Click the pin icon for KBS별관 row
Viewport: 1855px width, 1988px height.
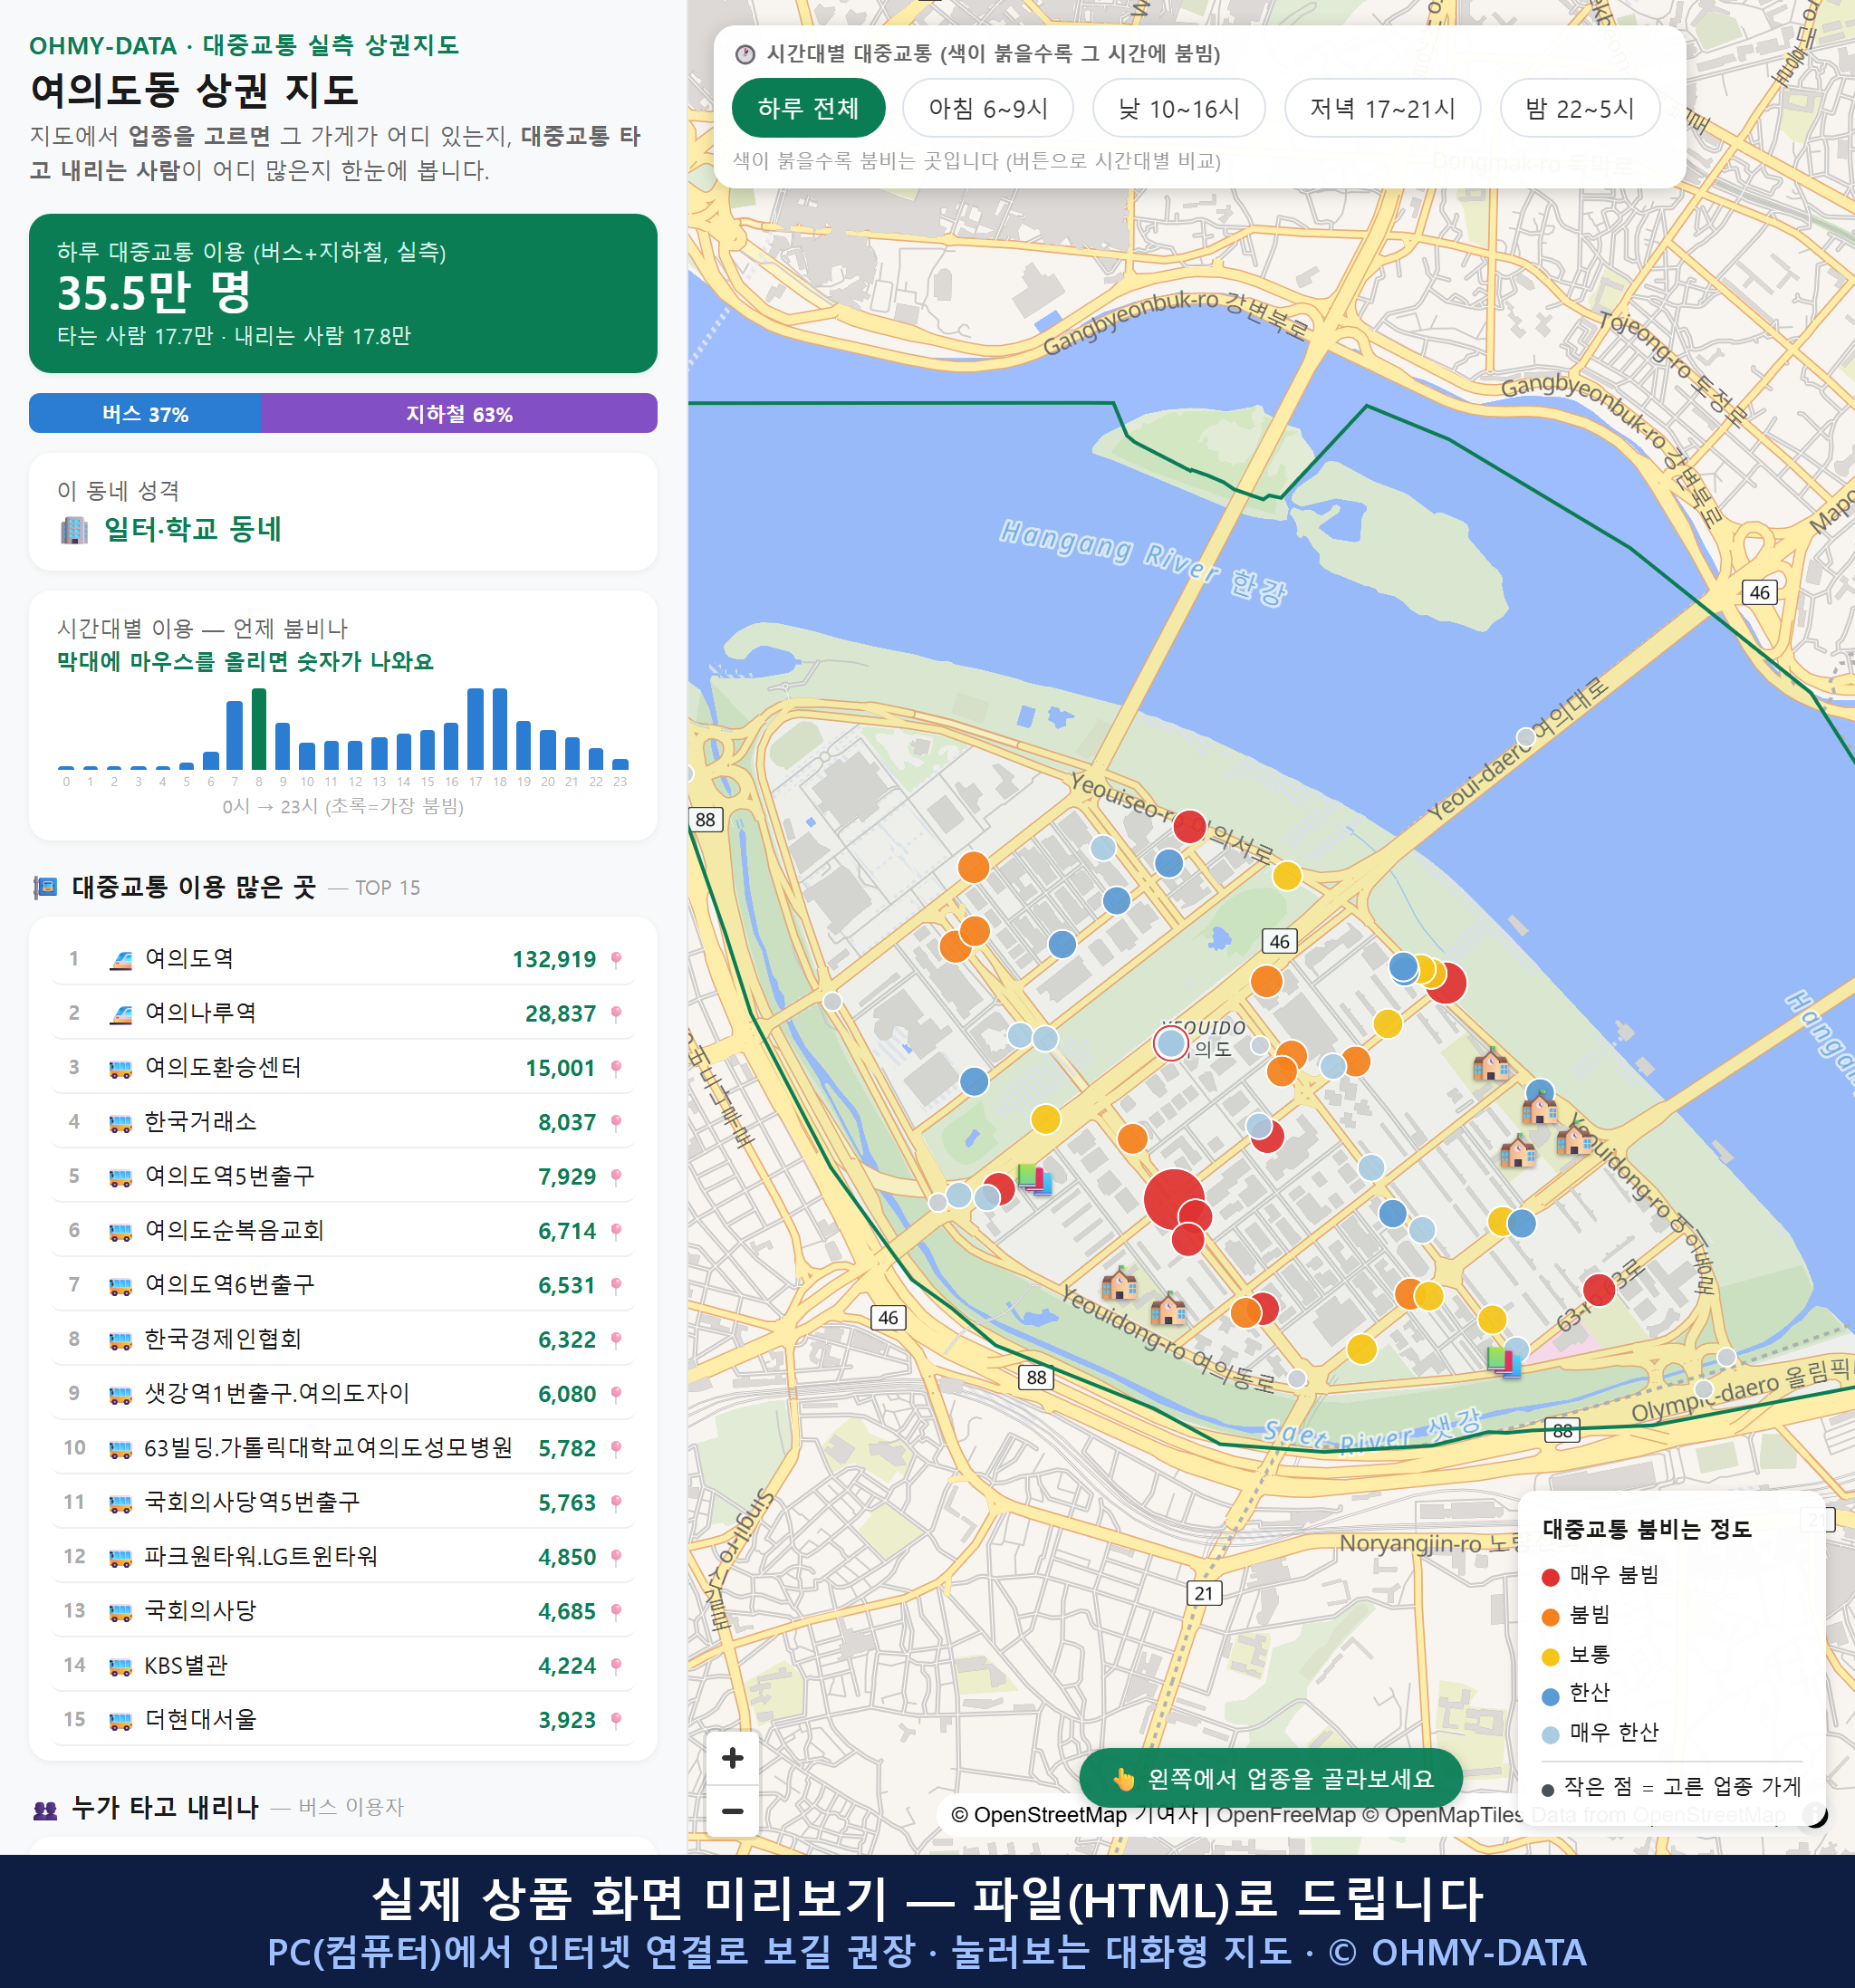pos(616,1666)
